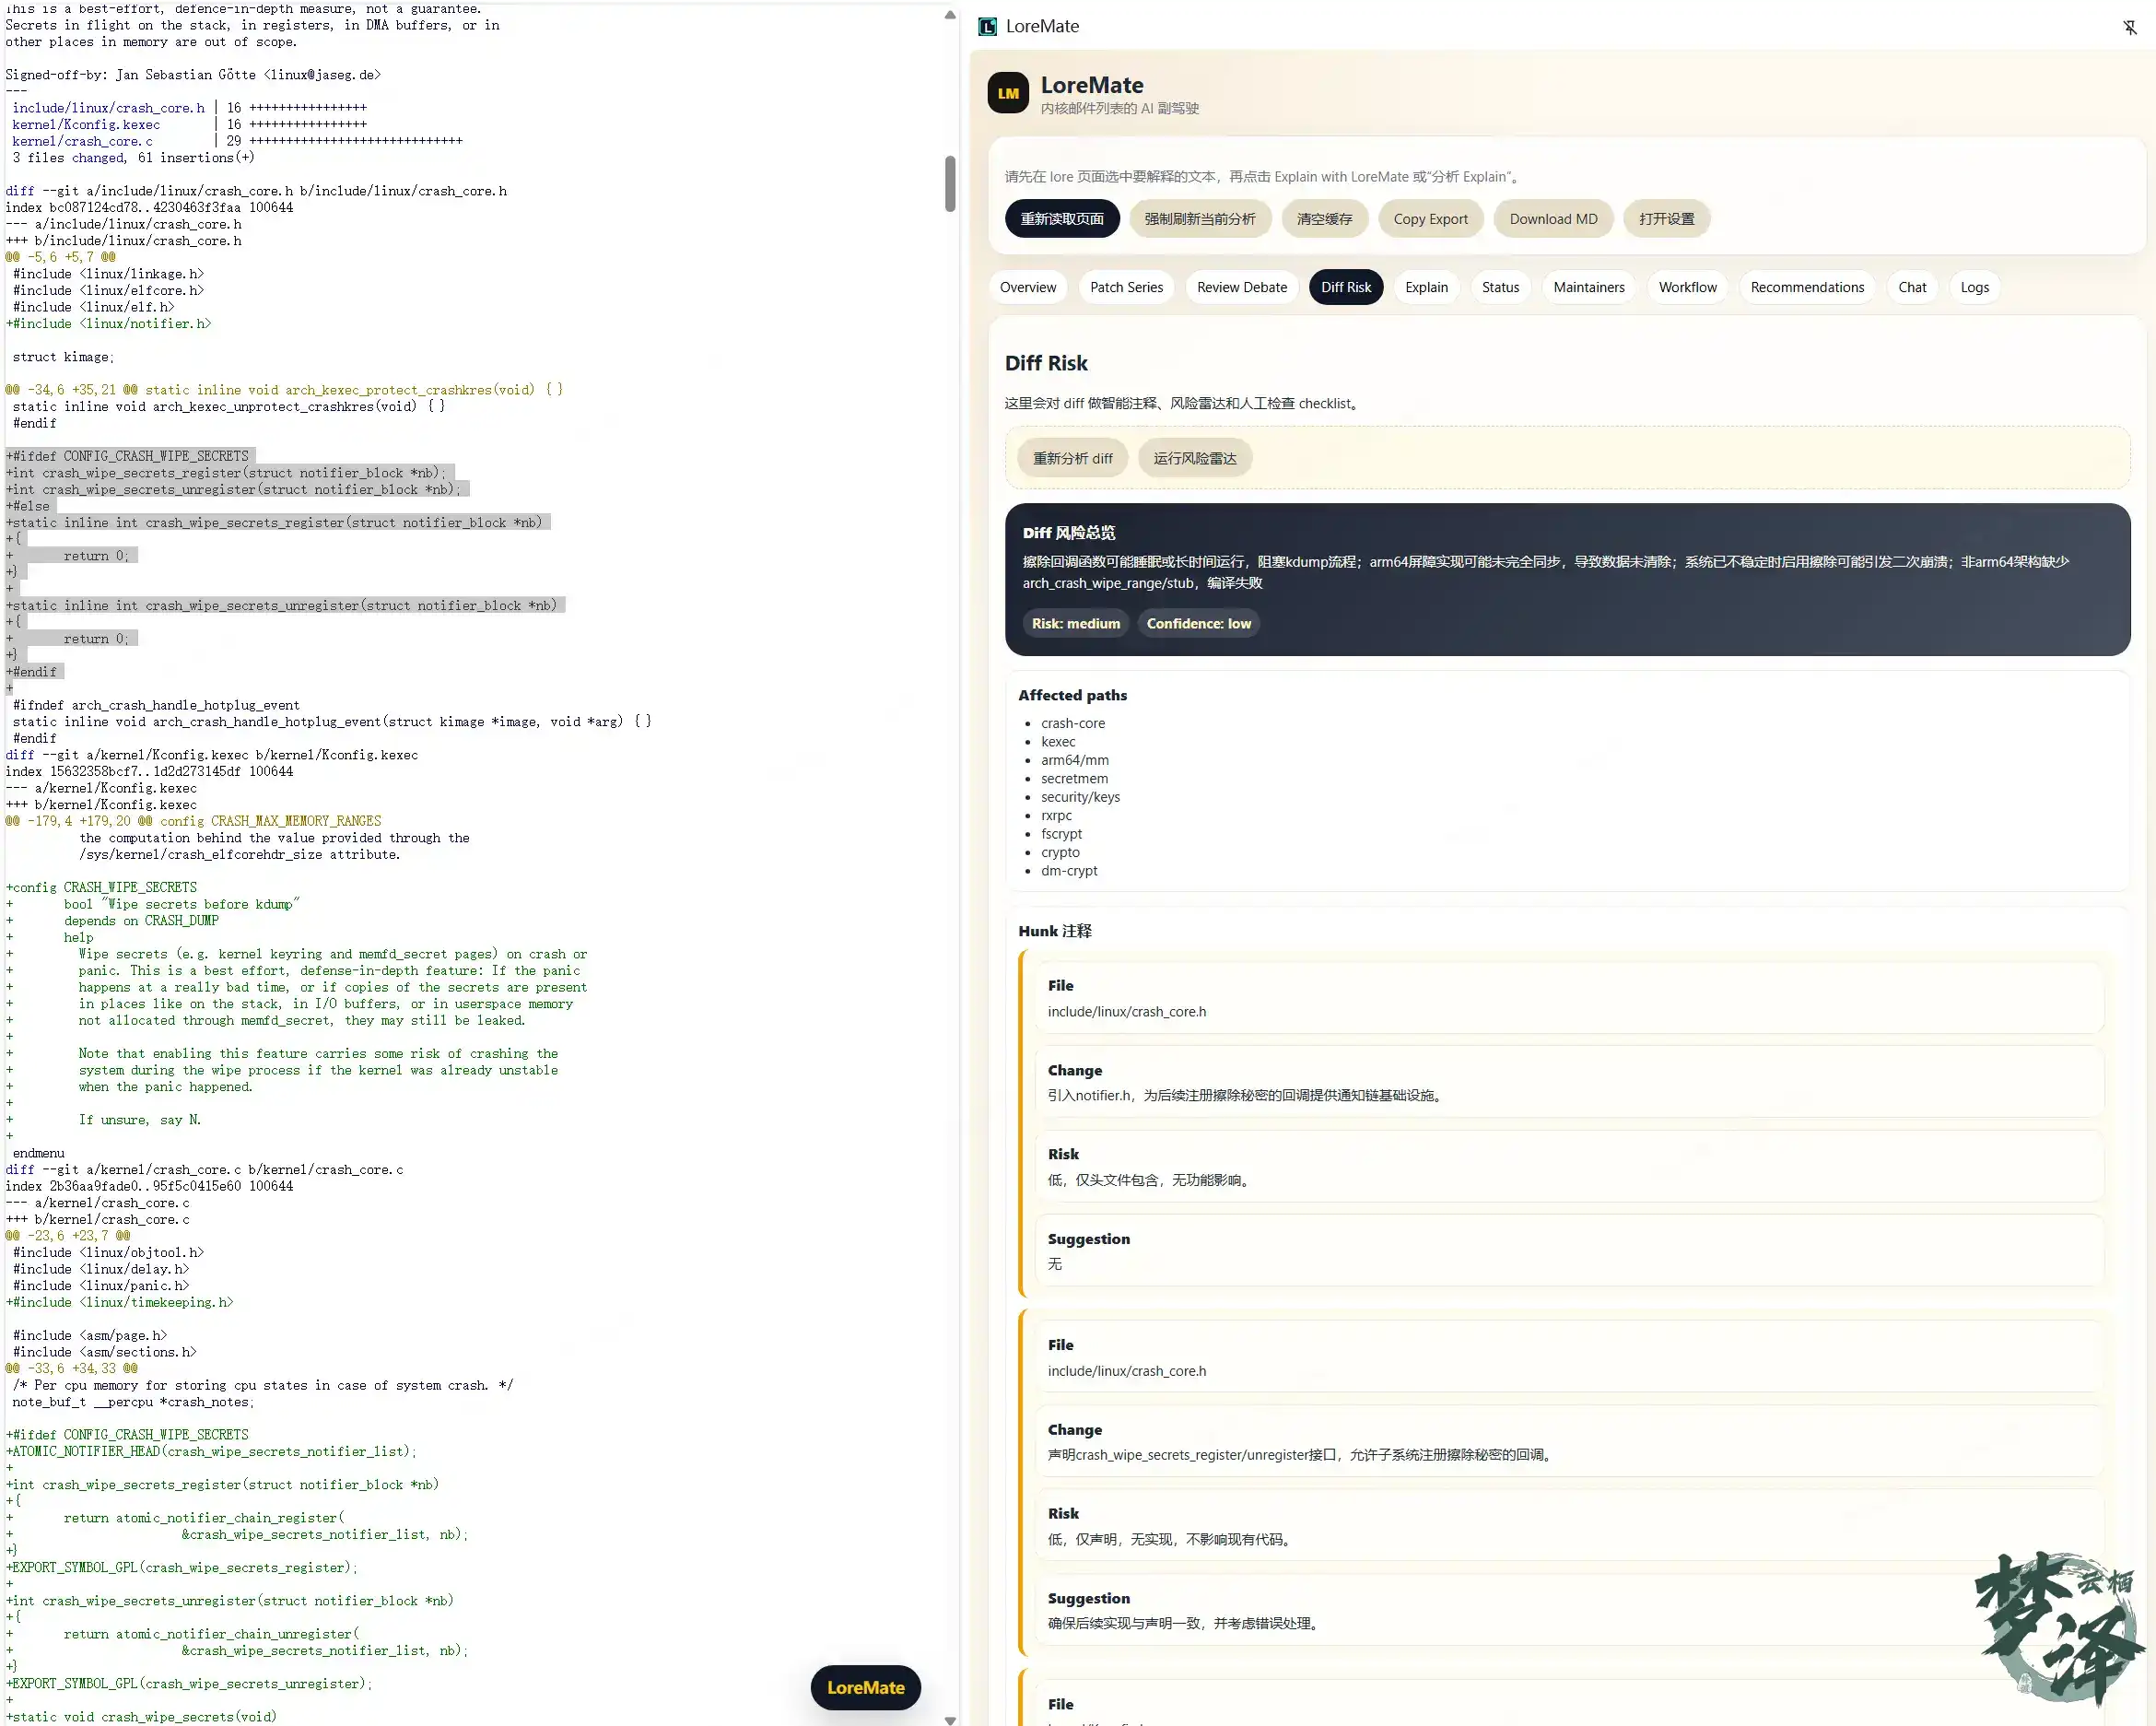Click the Risk: medium badge
The height and width of the screenshot is (1726, 2156).
tap(1075, 623)
